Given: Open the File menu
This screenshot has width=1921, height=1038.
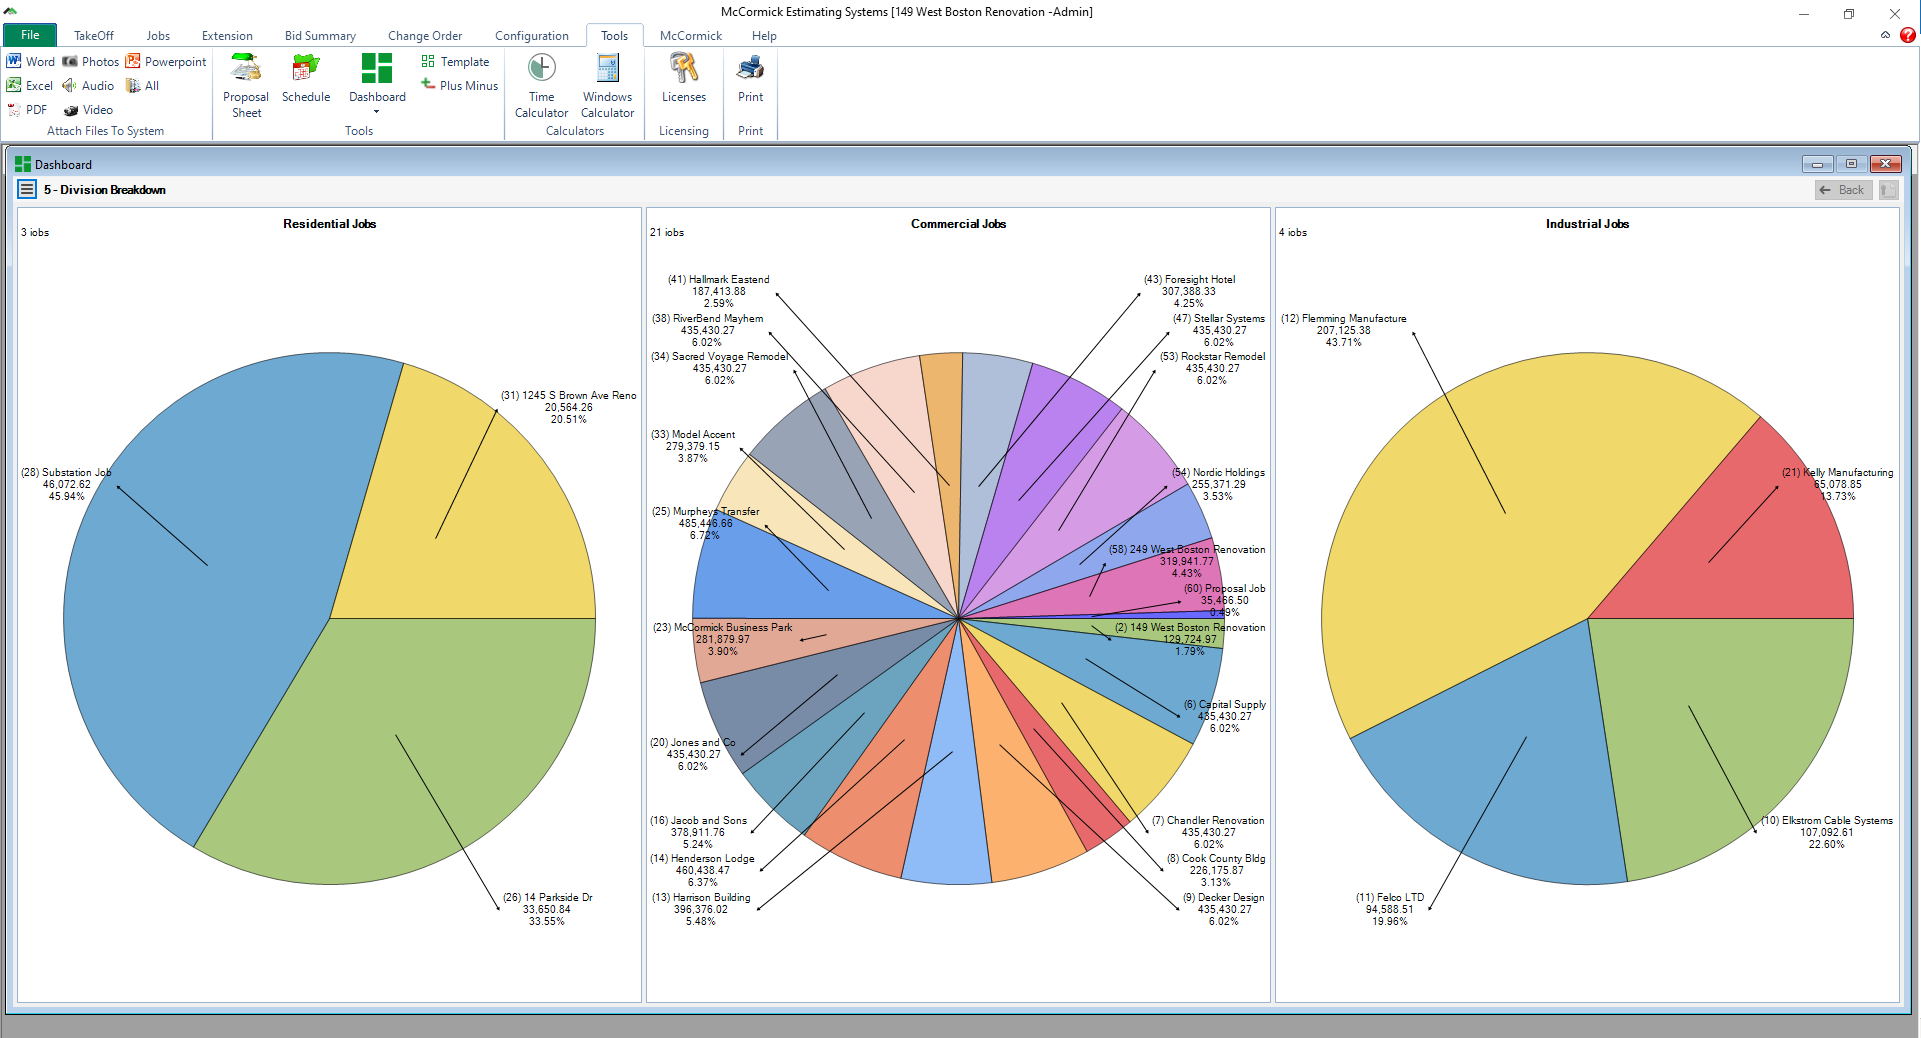Looking at the screenshot, I should click(30, 35).
